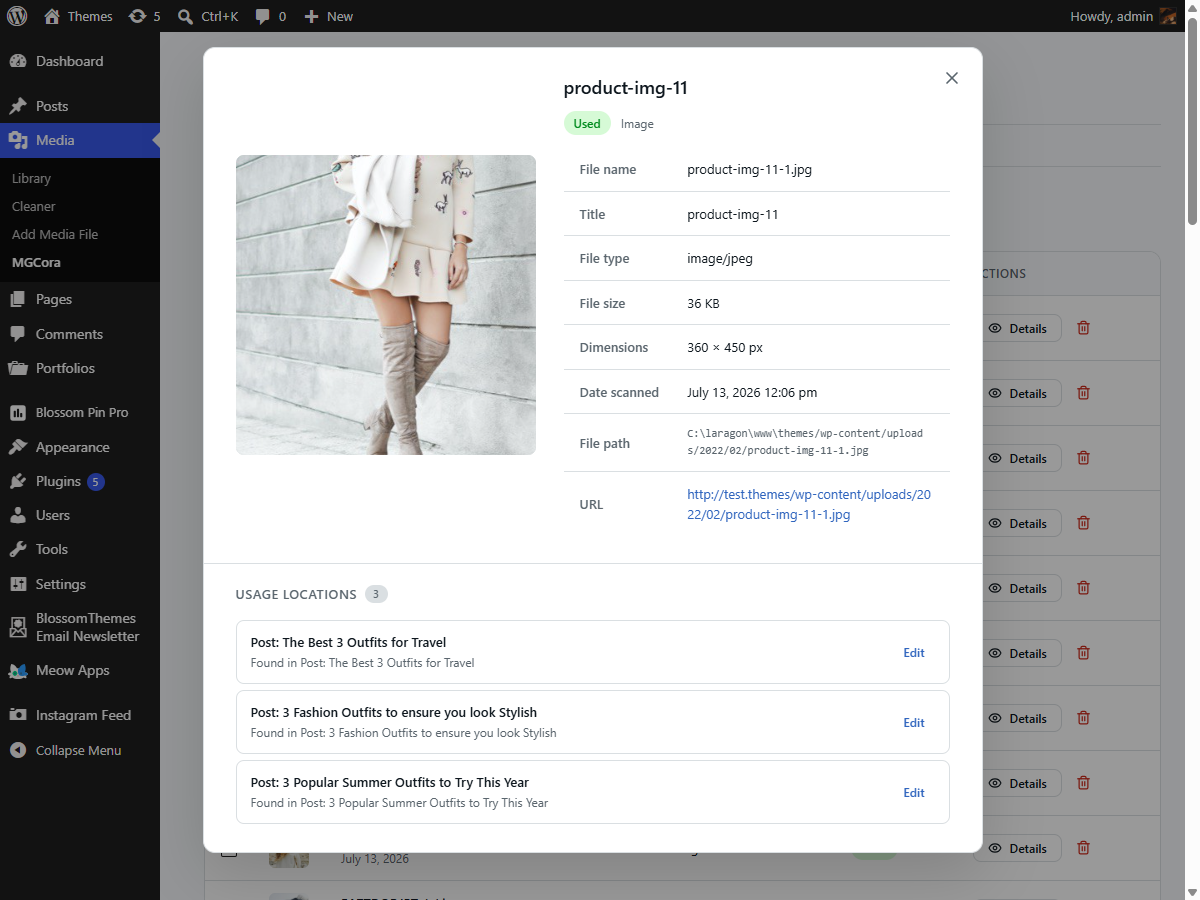Open the updates icon showing 5
This screenshot has width=1200, height=900.
point(145,16)
